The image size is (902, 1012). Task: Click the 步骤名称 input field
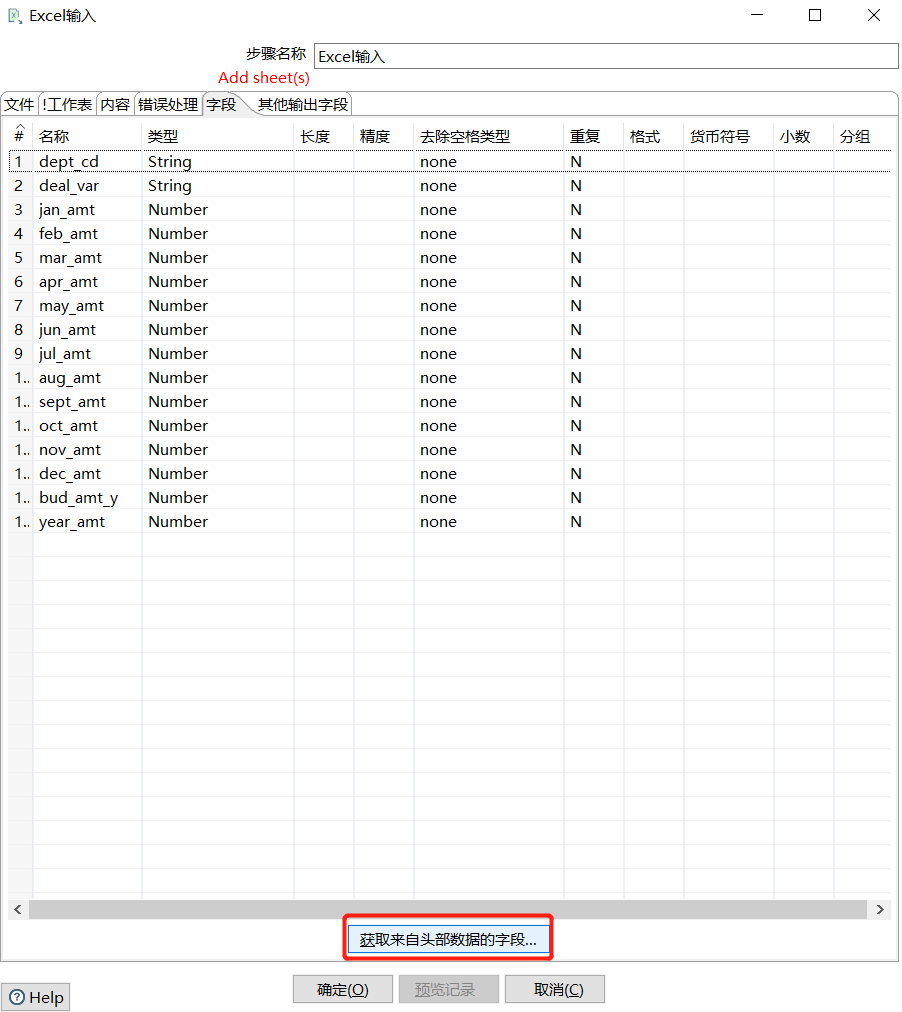click(x=605, y=56)
